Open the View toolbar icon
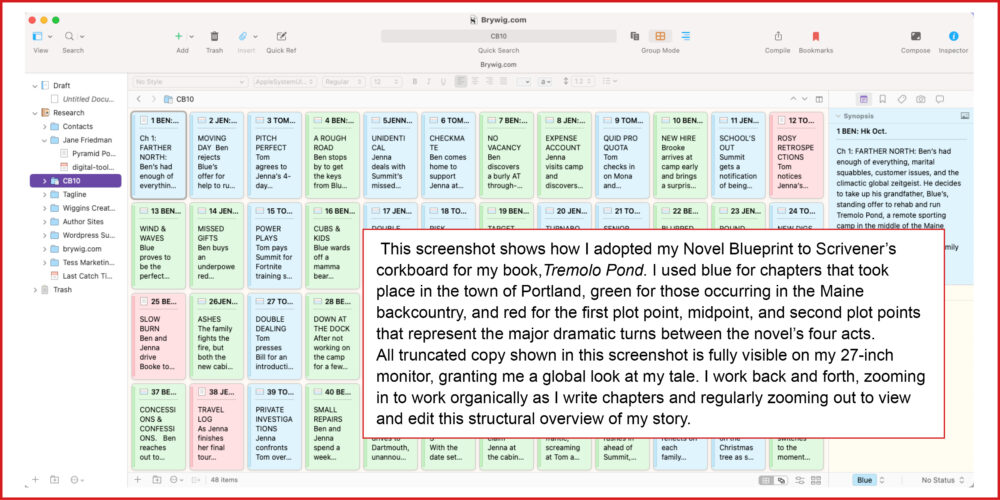Screen dimensions: 1000x500 [38, 36]
